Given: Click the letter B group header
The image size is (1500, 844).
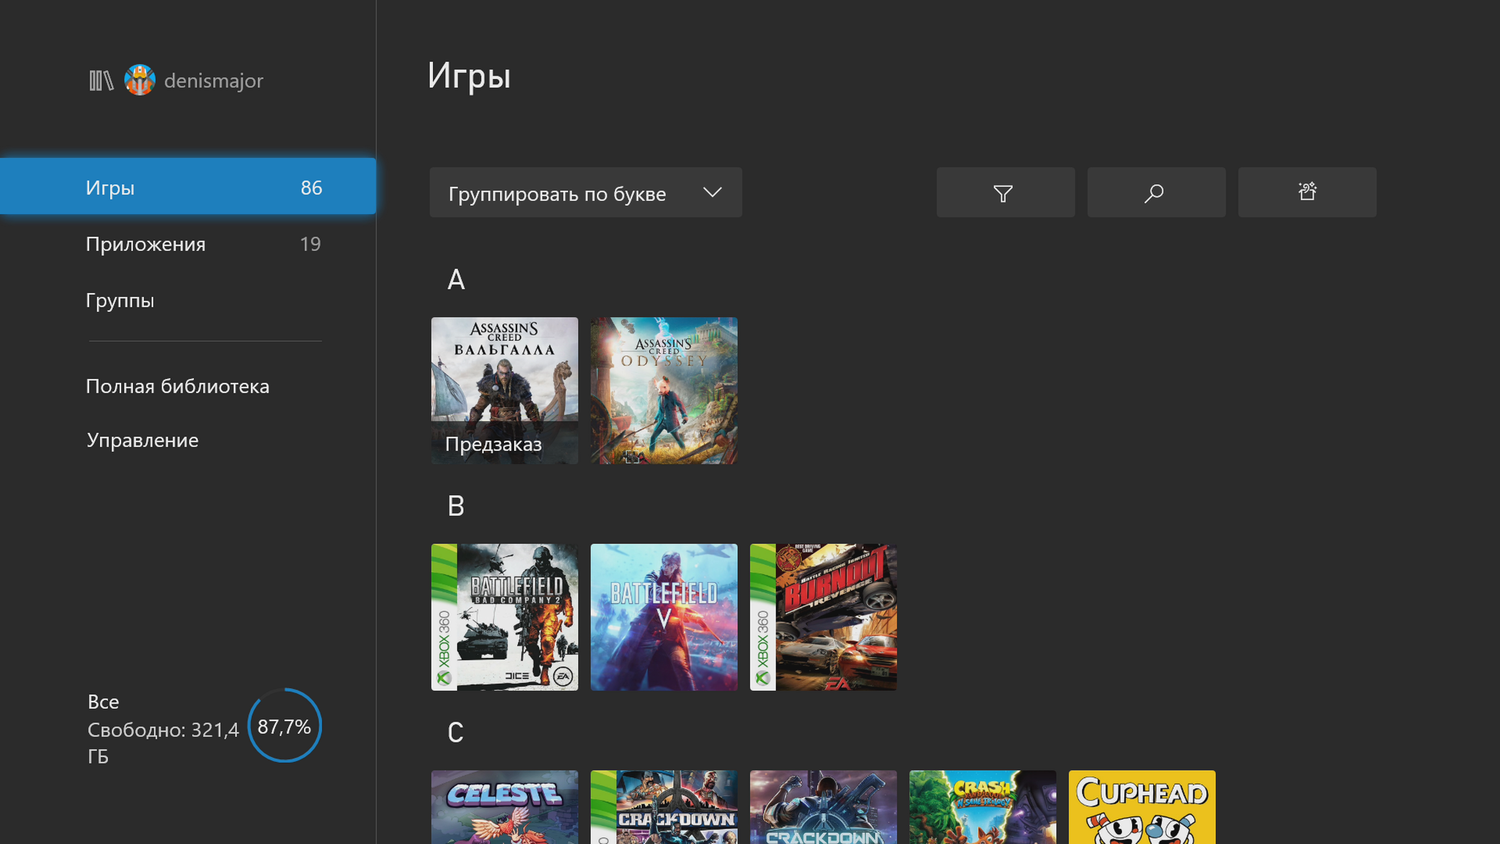Looking at the screenshot, I should (x=456, y=506).
